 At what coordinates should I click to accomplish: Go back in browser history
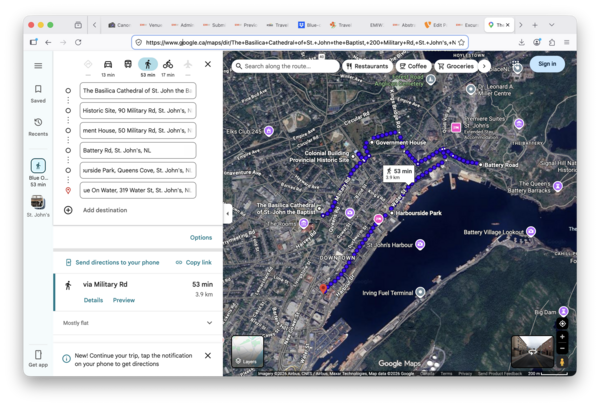[48, 42]
